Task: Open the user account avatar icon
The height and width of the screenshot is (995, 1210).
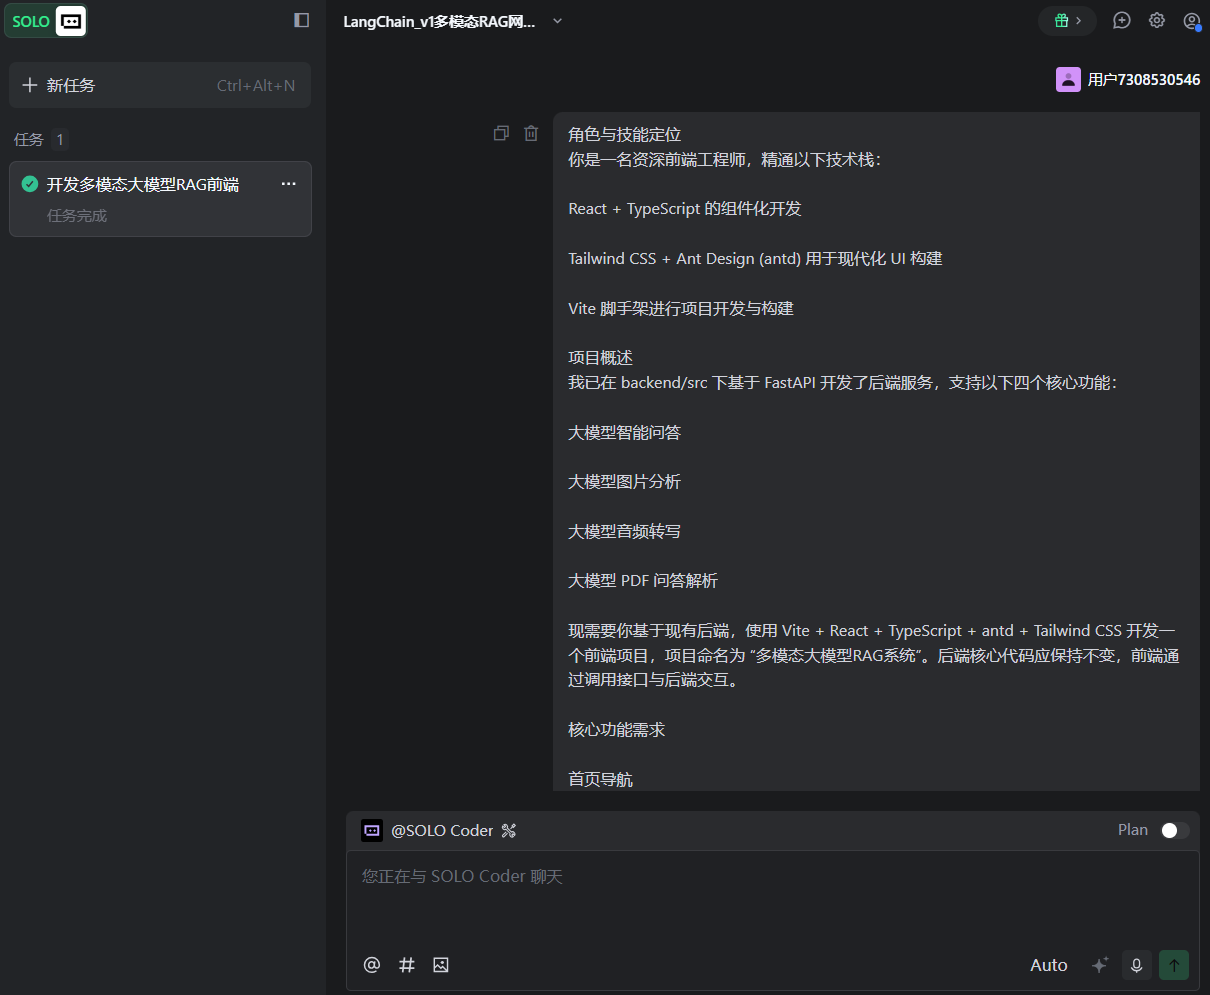Action: [x=1192, y=20]
